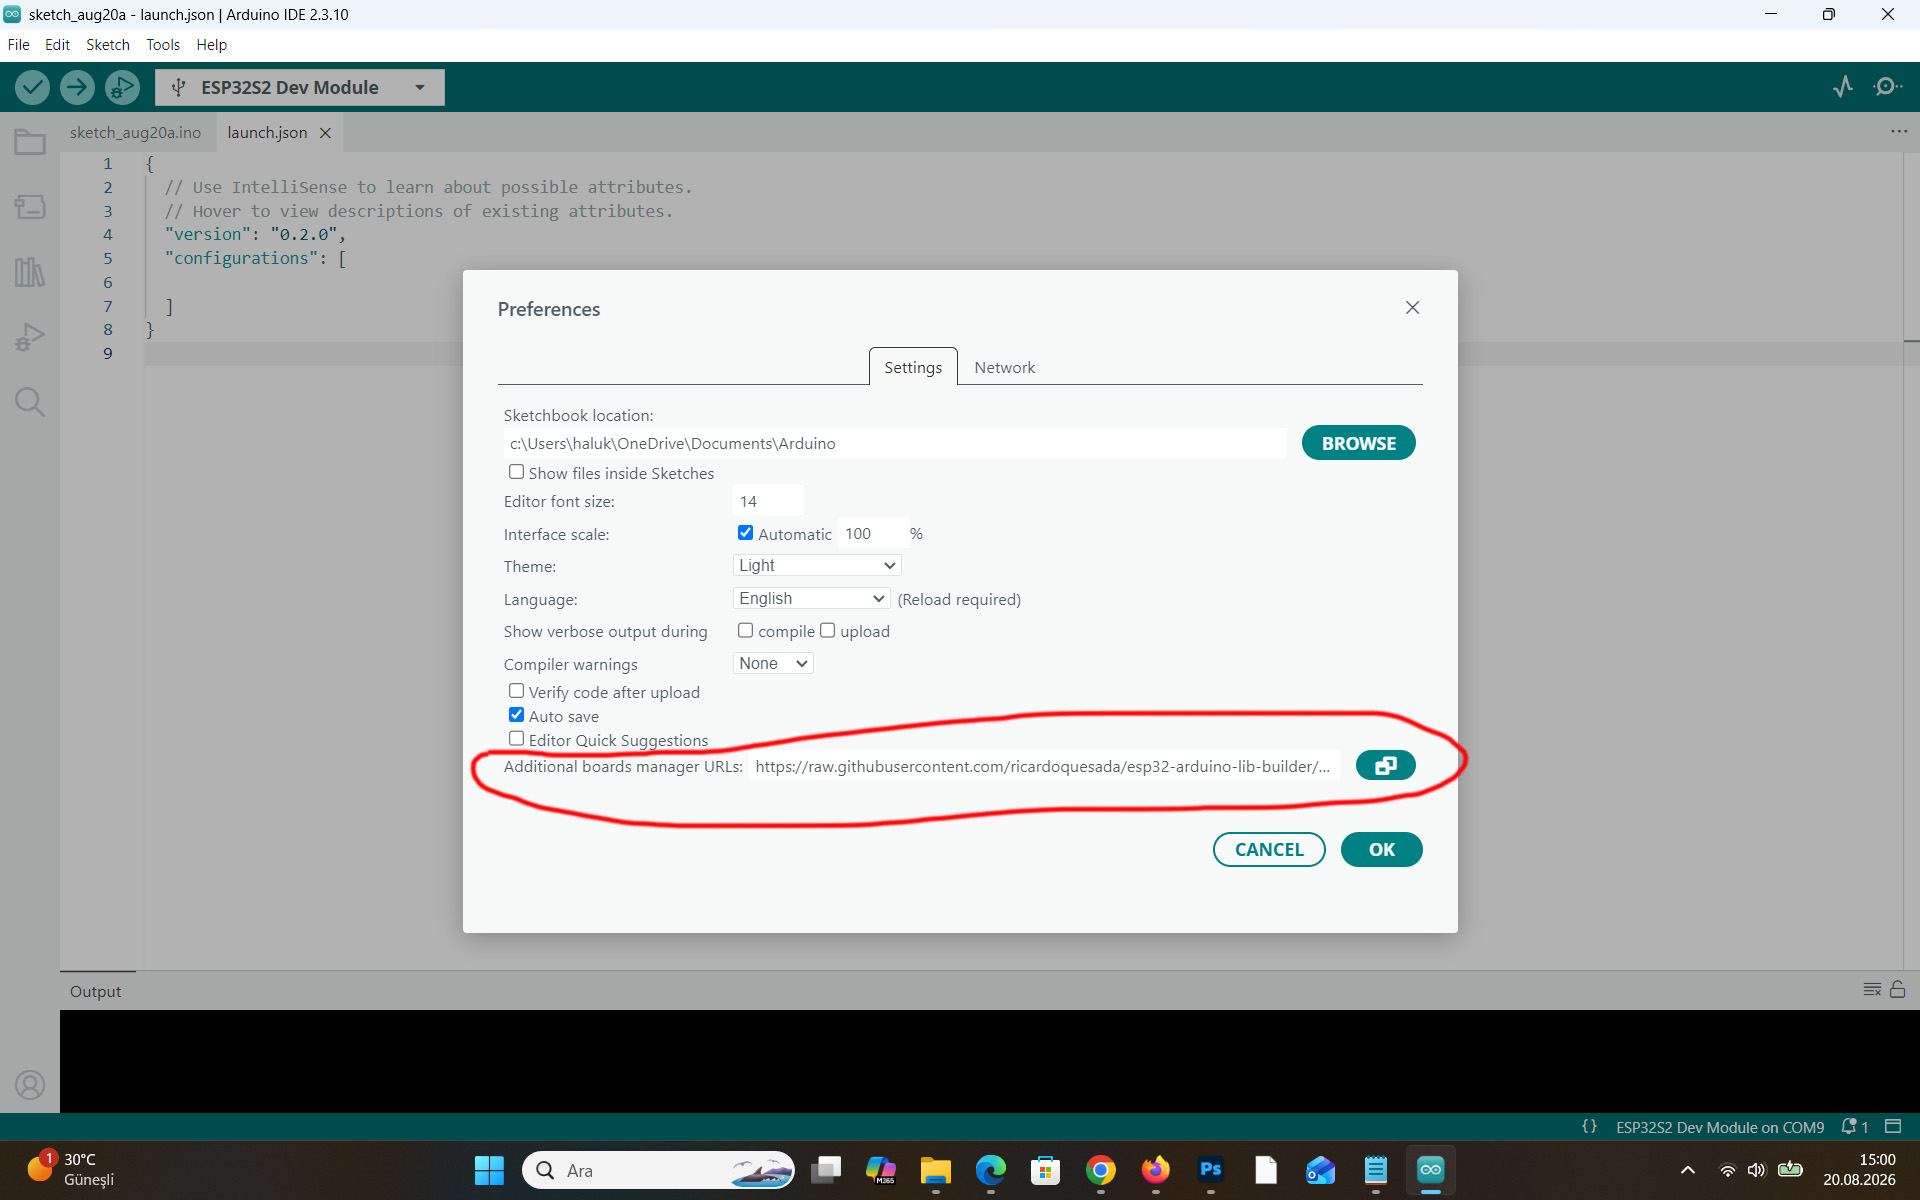Image resolution: width=1920 pixels, height=1200 pixels.
Task: Disable the Auto save checkbox
Action: pyautogui.click(x=516, y=715)
